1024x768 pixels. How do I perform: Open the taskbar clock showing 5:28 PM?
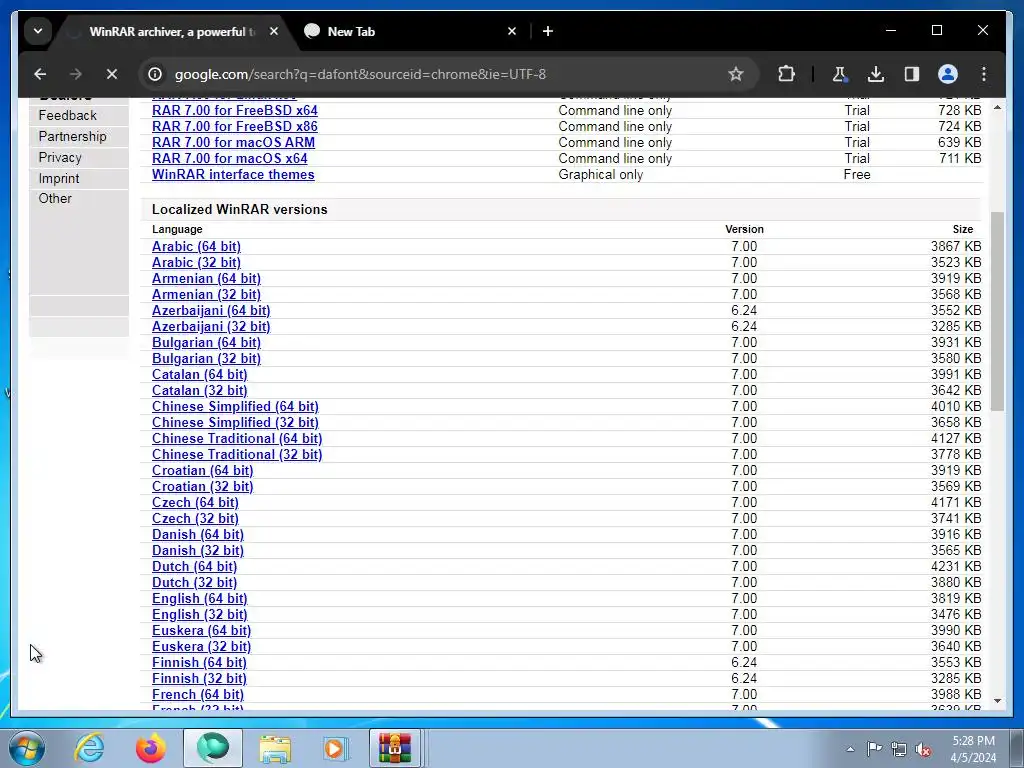973,749
